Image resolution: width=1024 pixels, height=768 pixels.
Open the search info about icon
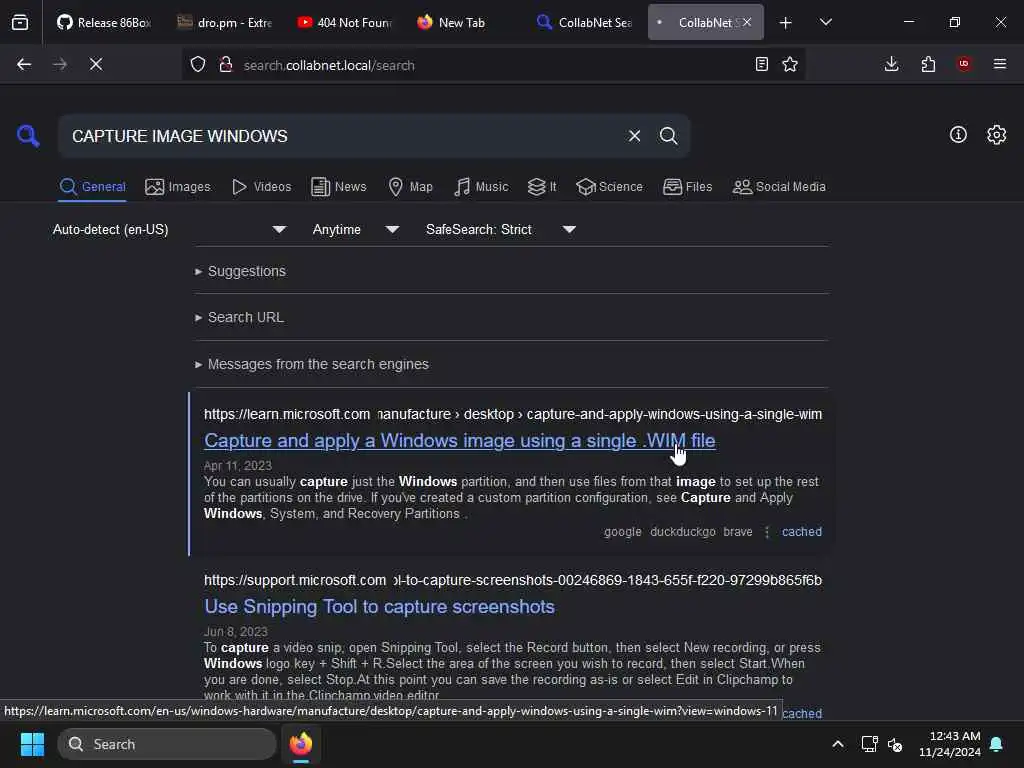pyautogui.click(x=958, y=135)
